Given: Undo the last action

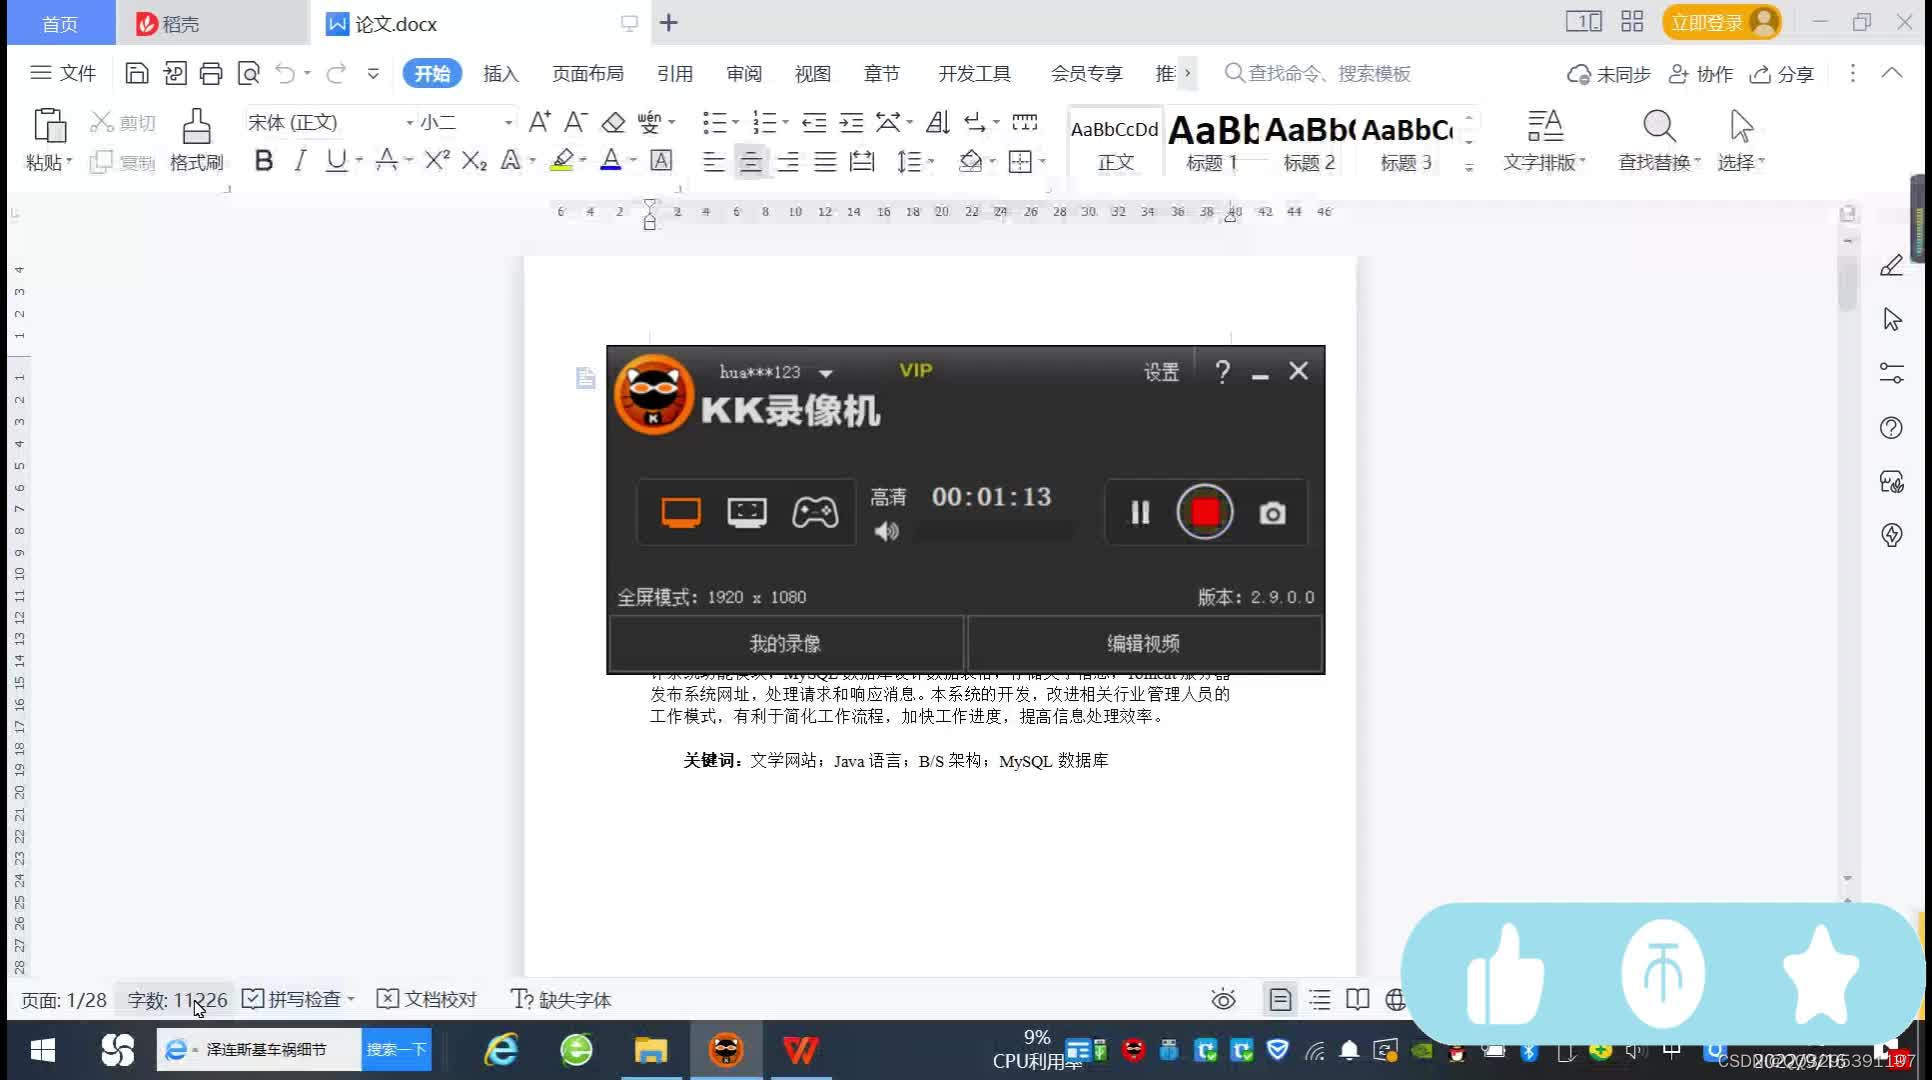Looking at the screenshot, I should click(x=285, y=73).
